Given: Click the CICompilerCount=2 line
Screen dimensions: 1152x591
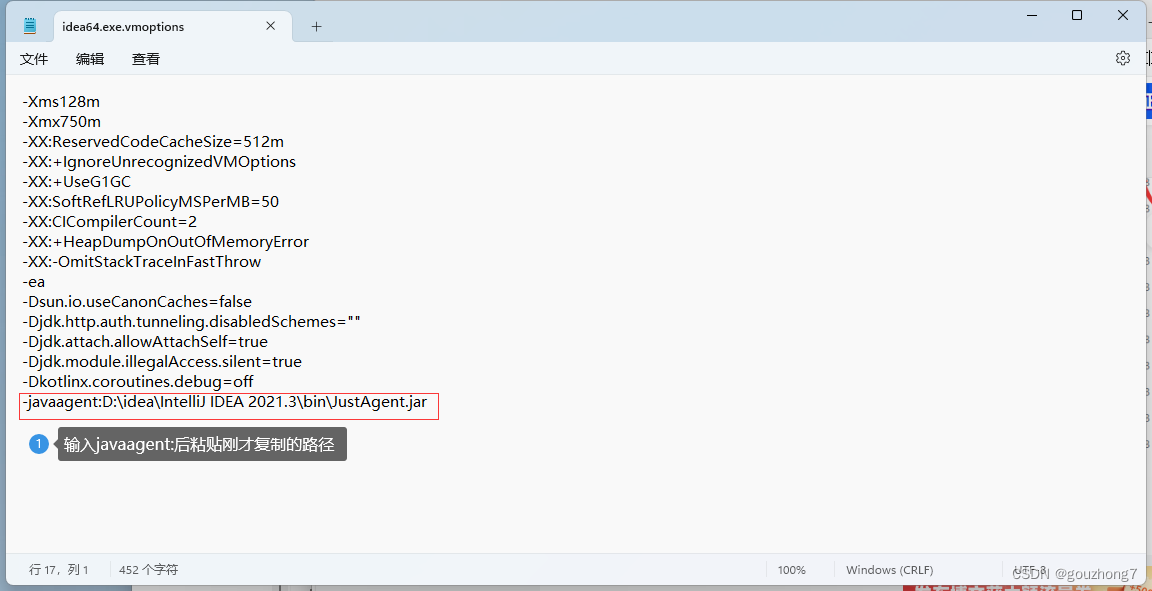Looking at the screenshot, I should coord(109,221).
